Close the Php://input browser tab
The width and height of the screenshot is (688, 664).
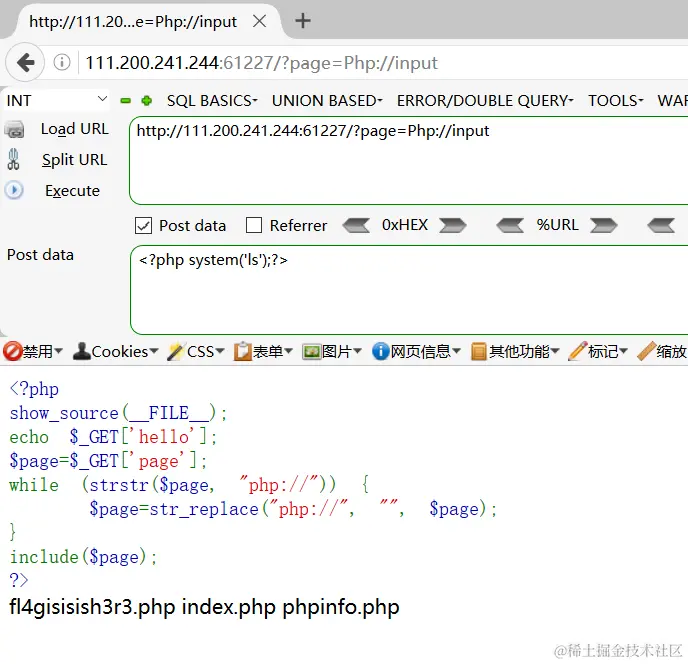[x=260, y=21]
